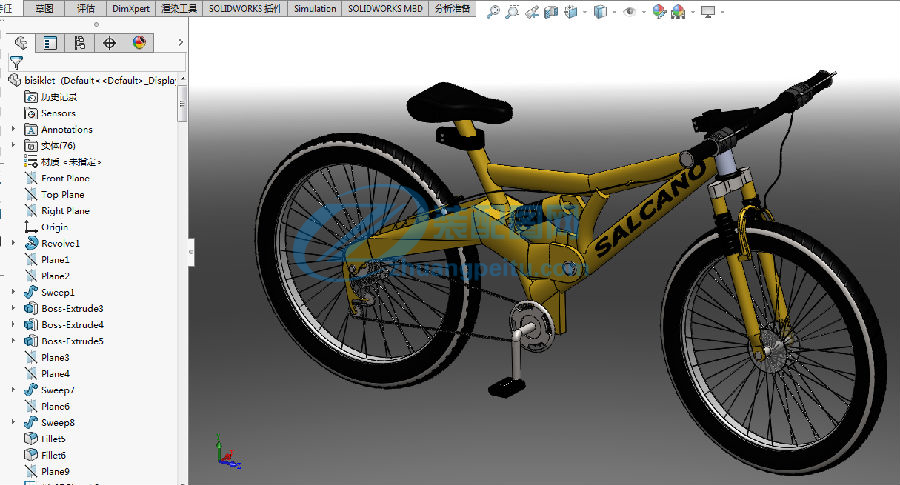Click the Section View icon

tap(551, 11)
